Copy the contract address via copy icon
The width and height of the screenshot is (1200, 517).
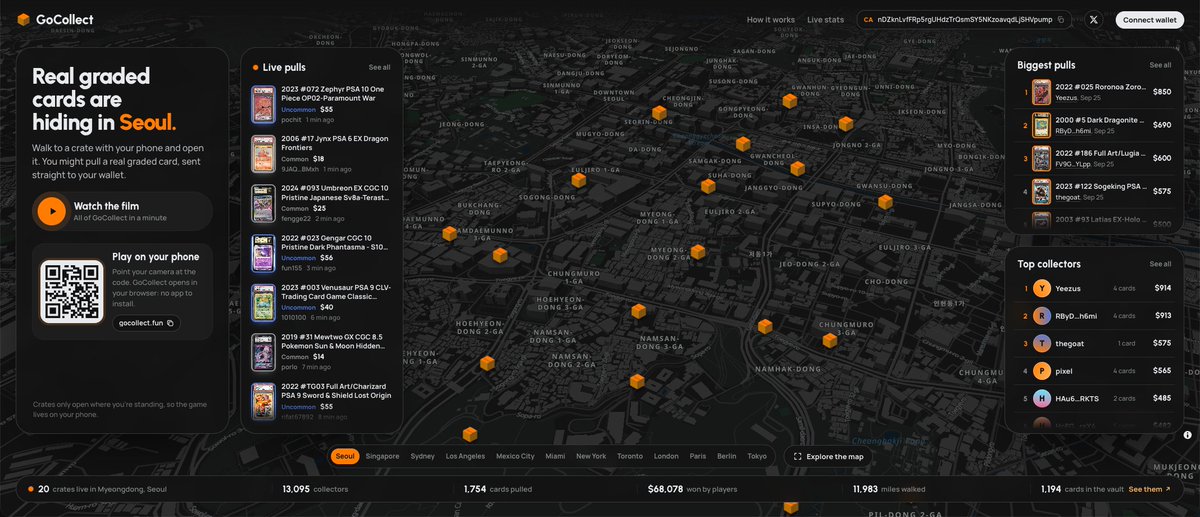[1061, 20]
